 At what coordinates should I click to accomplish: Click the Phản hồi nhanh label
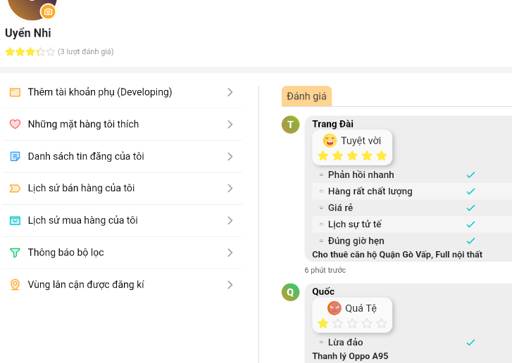coord(361,175)
